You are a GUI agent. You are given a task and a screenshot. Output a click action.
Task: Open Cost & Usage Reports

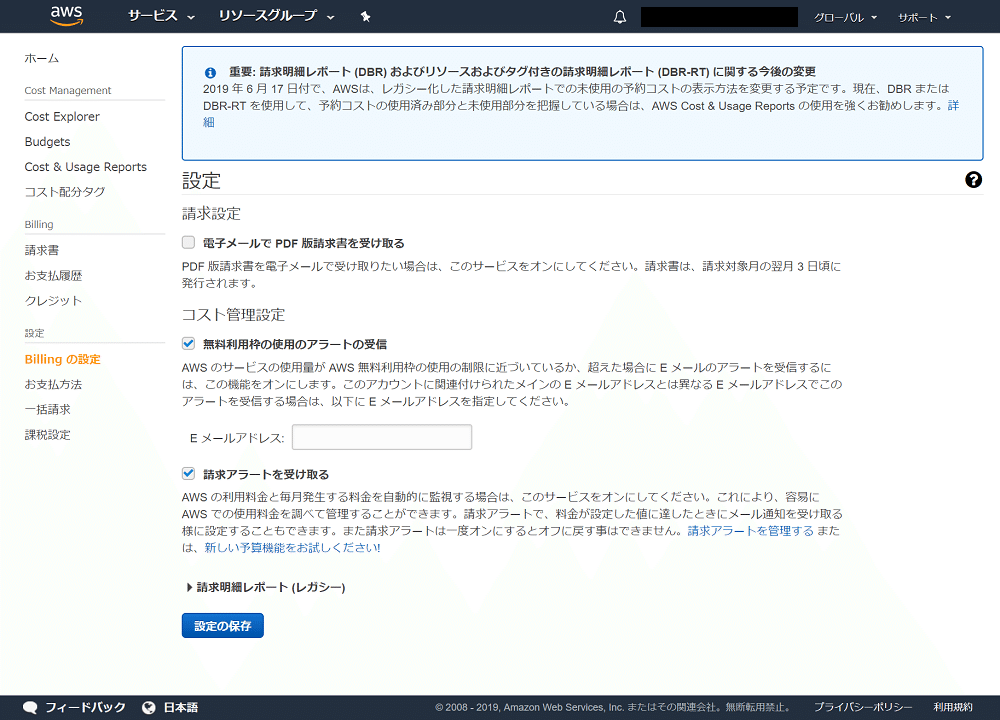pyautogui.click(x=85, y=167)
